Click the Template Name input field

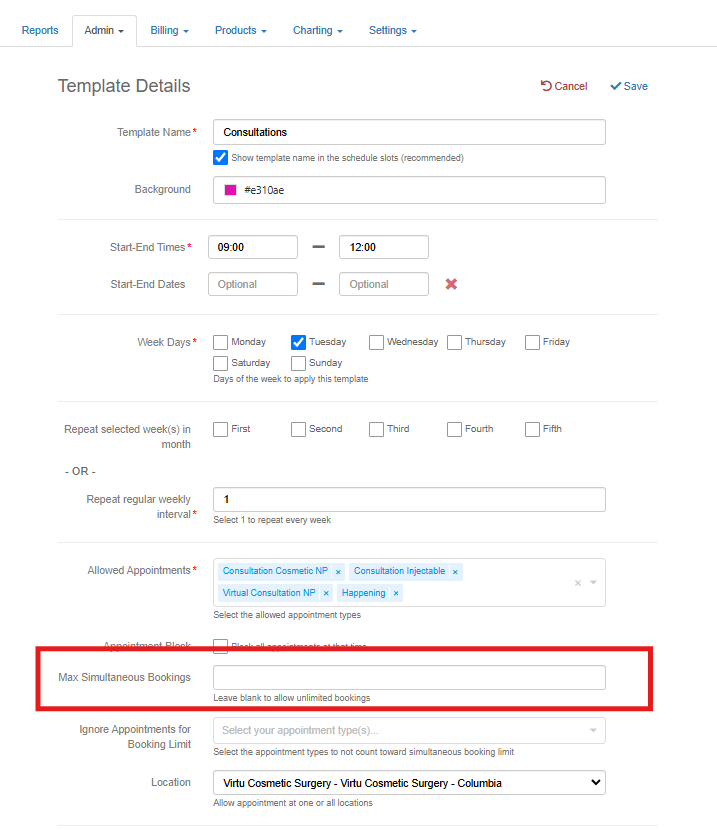[409, 132]
